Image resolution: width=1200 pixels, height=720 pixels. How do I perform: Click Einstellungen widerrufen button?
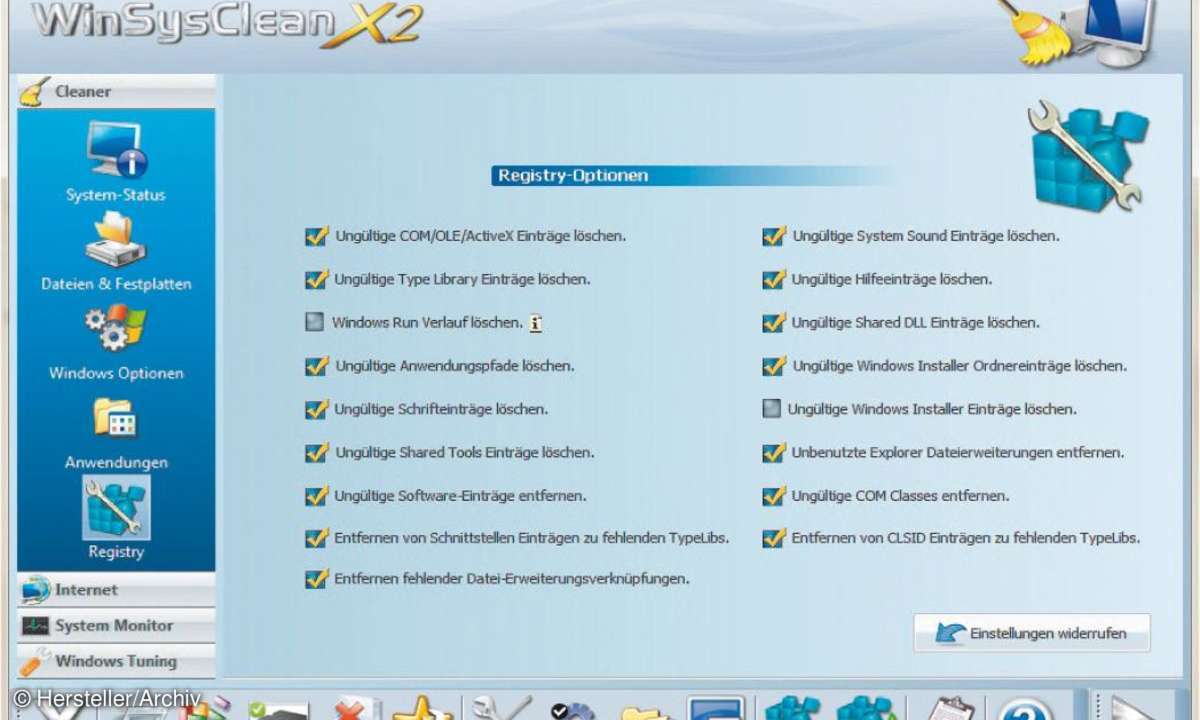click(1032, 633)
